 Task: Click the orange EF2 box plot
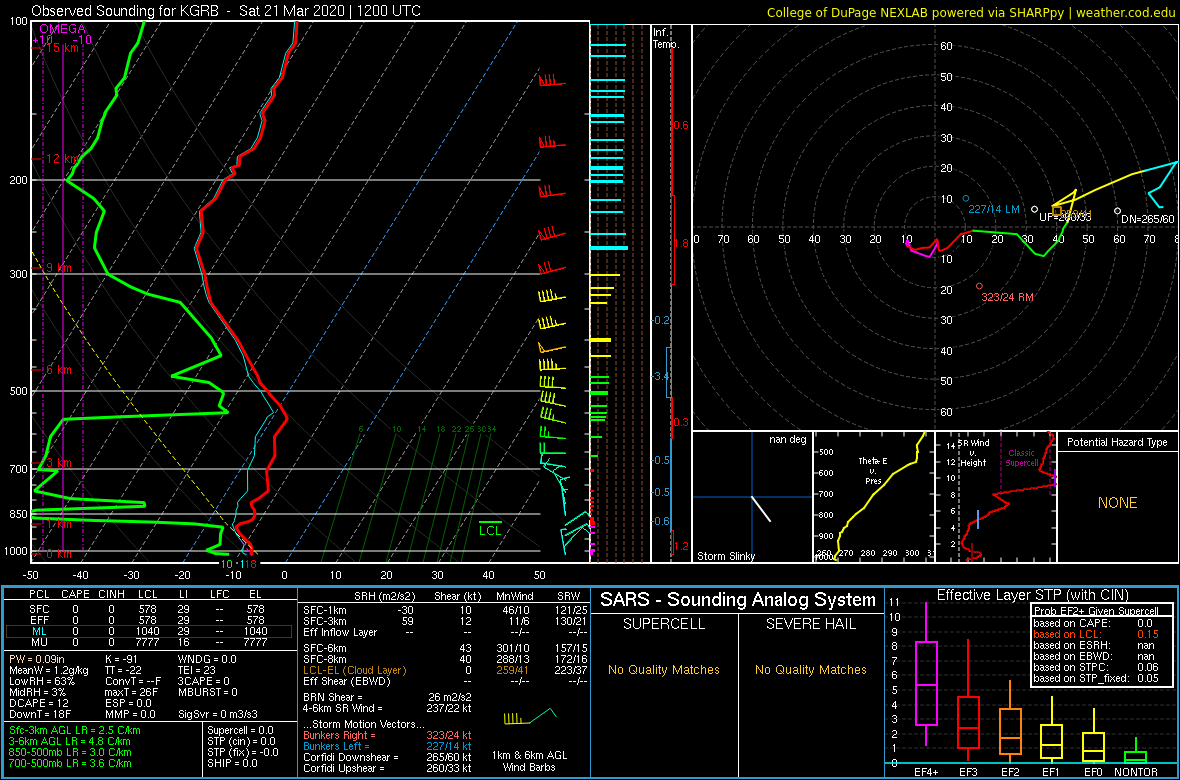pyautogui.click(x=1010, y=723)
